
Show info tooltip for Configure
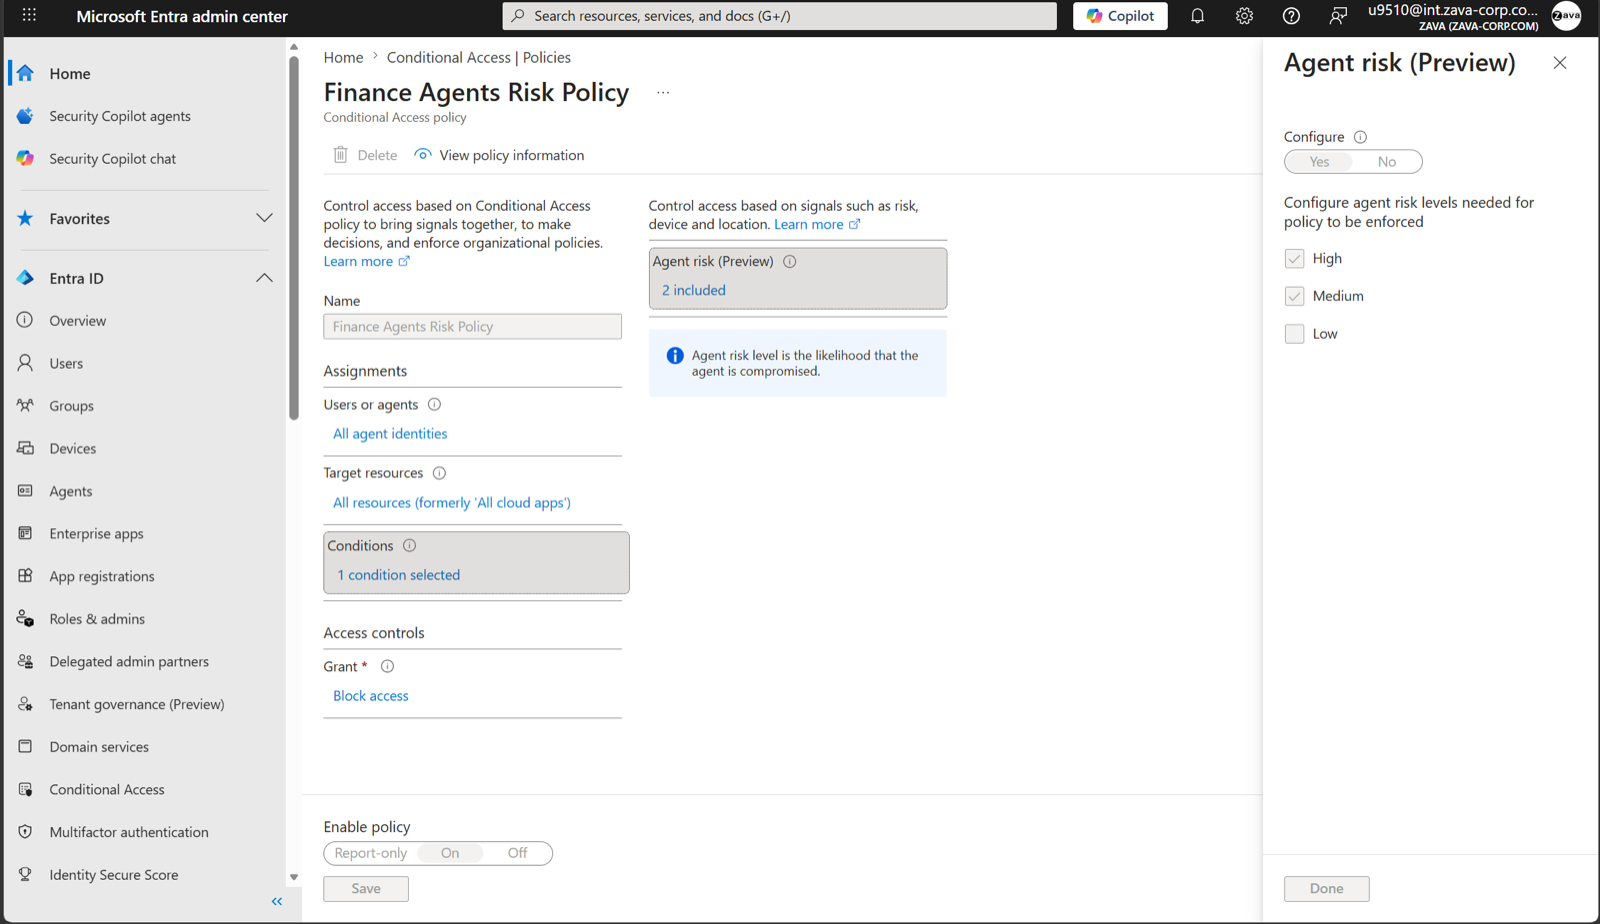1360,137
